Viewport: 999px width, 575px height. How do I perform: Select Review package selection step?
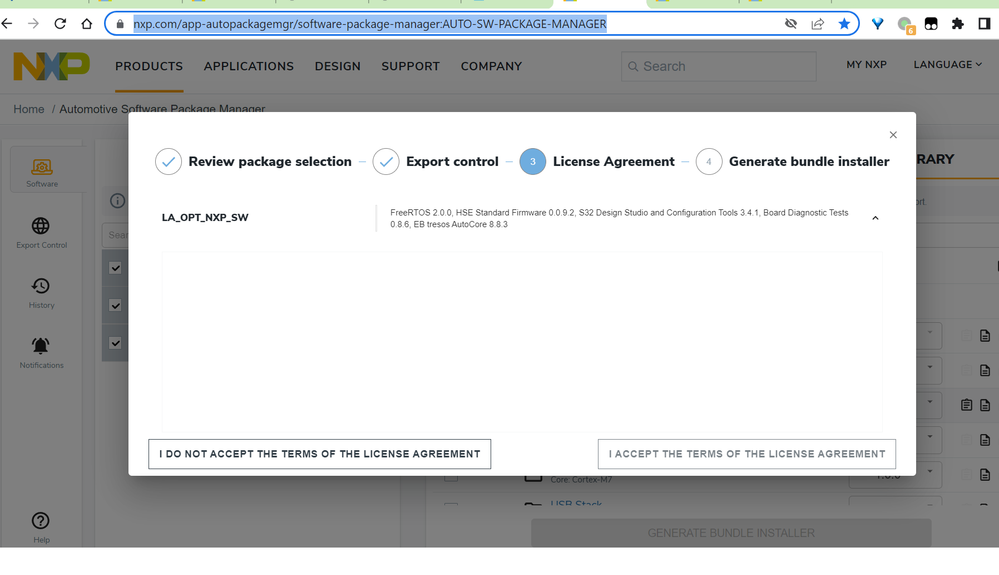(254, 162)
